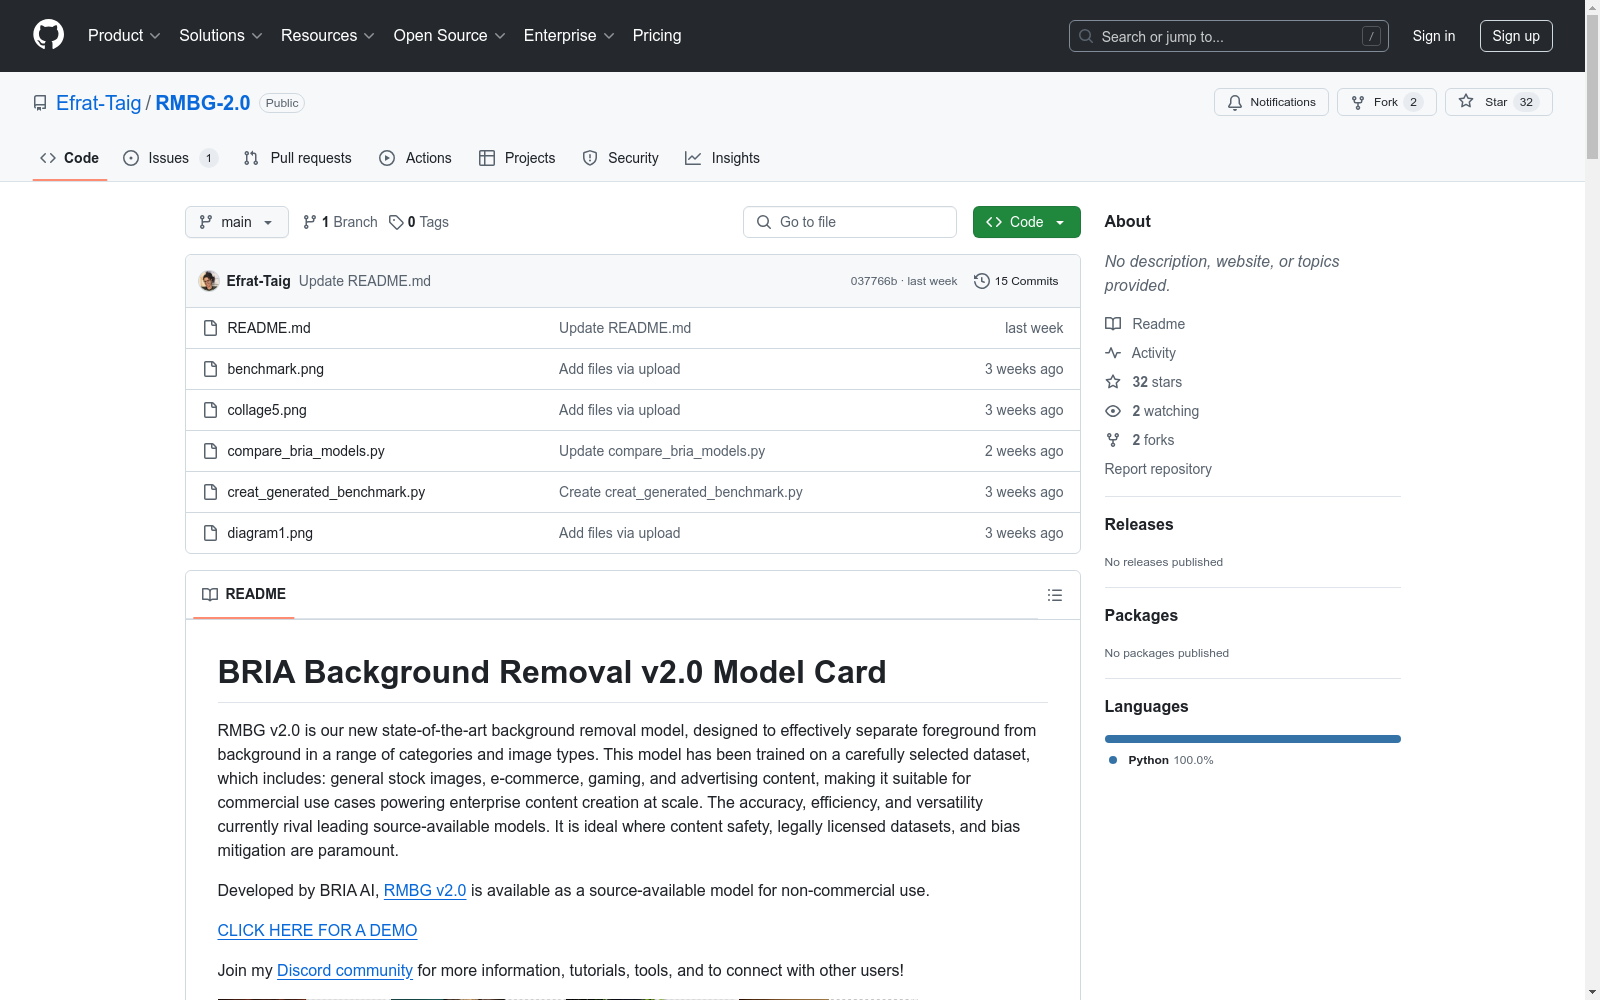
Task: Click the star icon in Star button
Action: 1466,101
